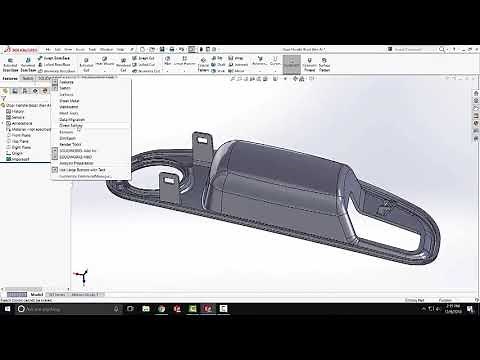Click the New document icon
This screenshot has width=480, height=360.
pos(142,49)
